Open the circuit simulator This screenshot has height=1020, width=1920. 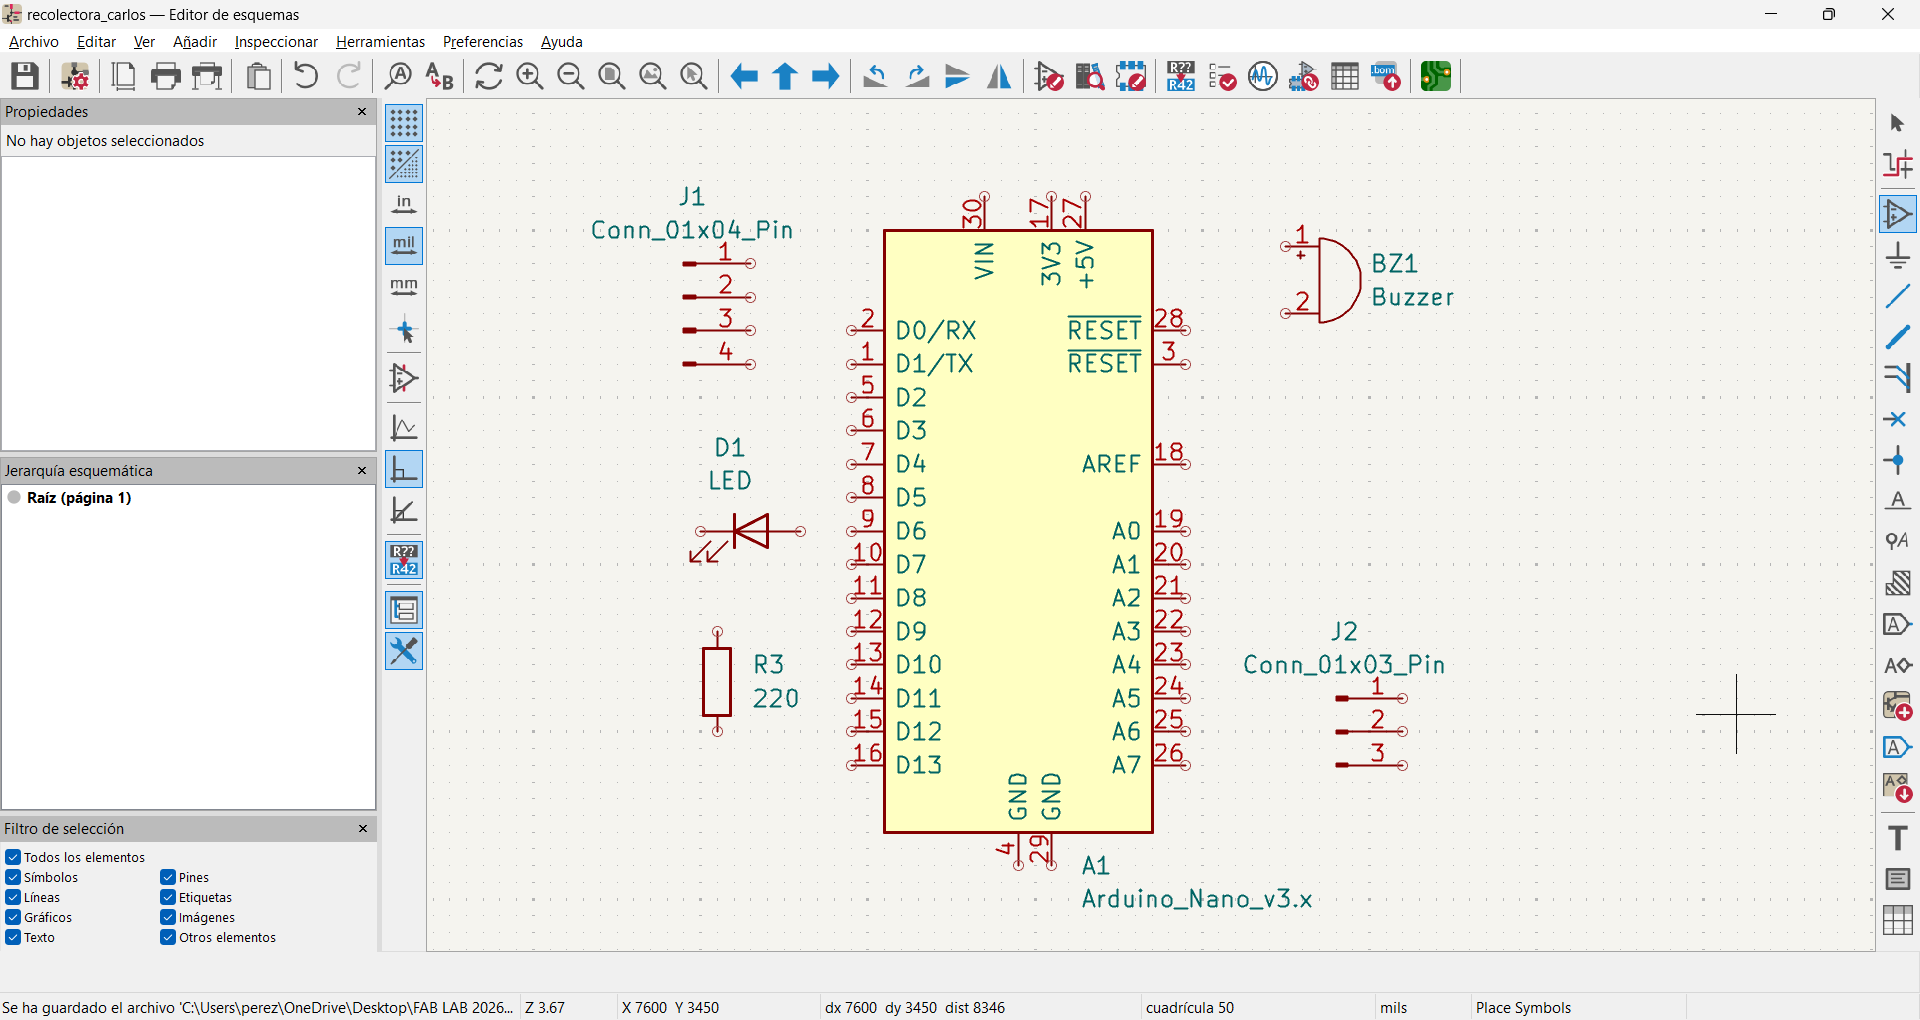click(1263, 76)
